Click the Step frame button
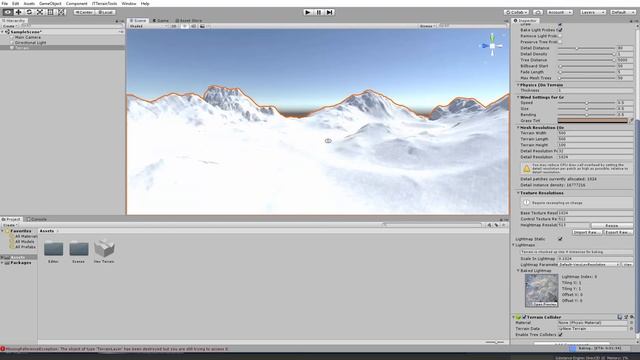This screenshot has width=640, height=360. tap(329, 12)
